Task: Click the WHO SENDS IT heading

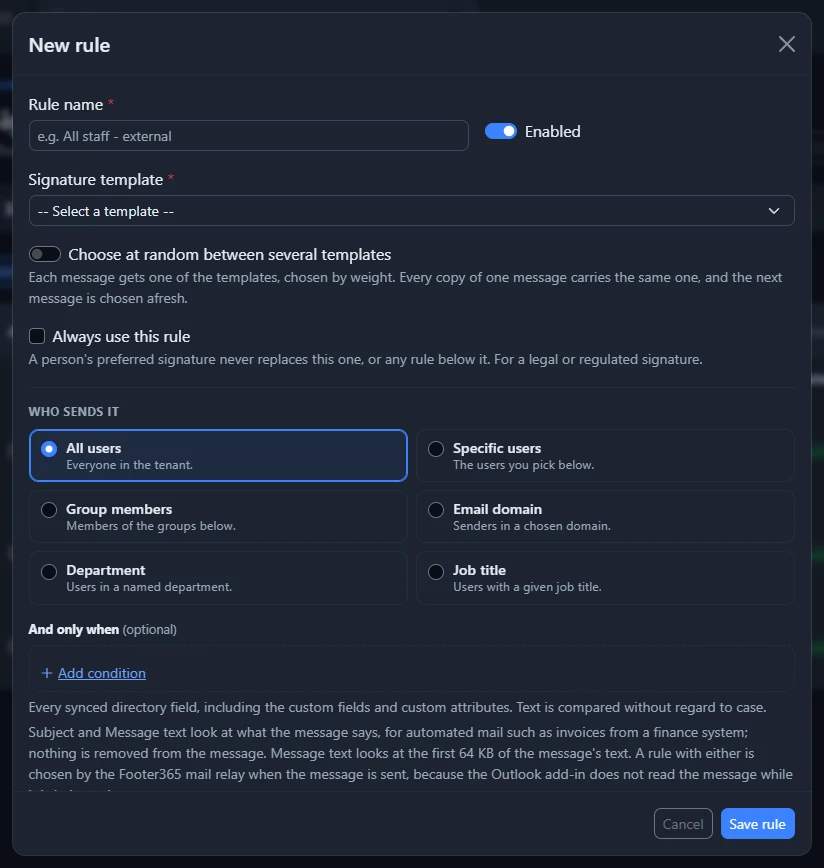Action: coord(74,412)
